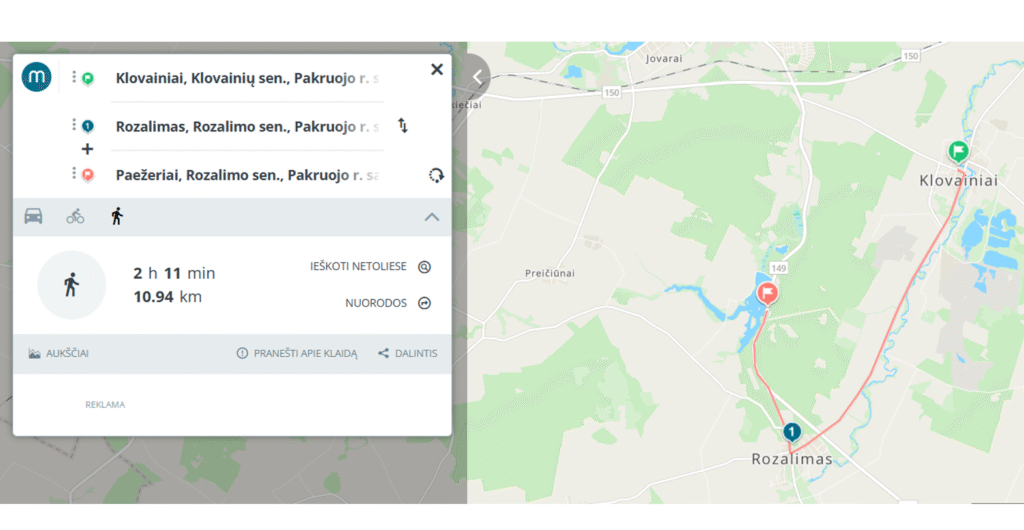Click the Preičiūnai village label on map
This screenshot has width=1024, height=530.
tap(550, 273)
